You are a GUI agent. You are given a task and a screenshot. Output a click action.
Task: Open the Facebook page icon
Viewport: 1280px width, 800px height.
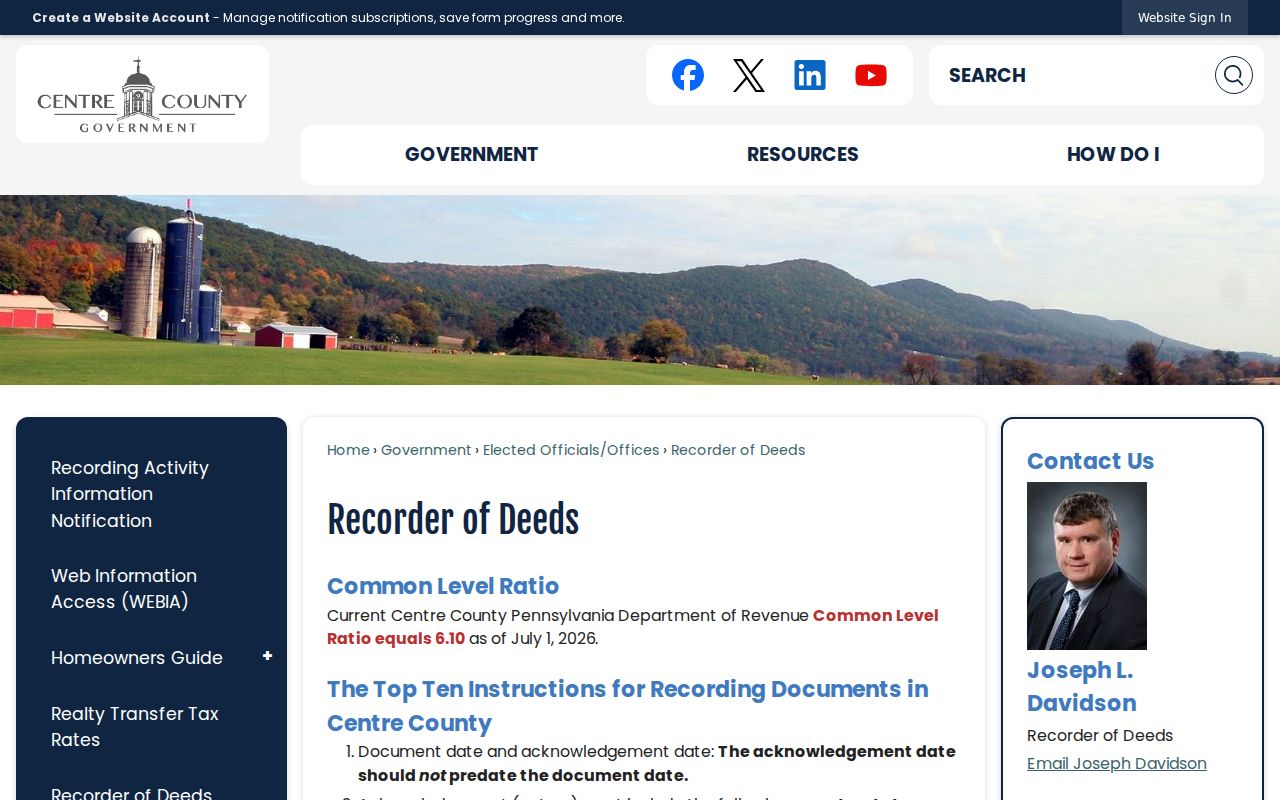(x=688, y=75)
